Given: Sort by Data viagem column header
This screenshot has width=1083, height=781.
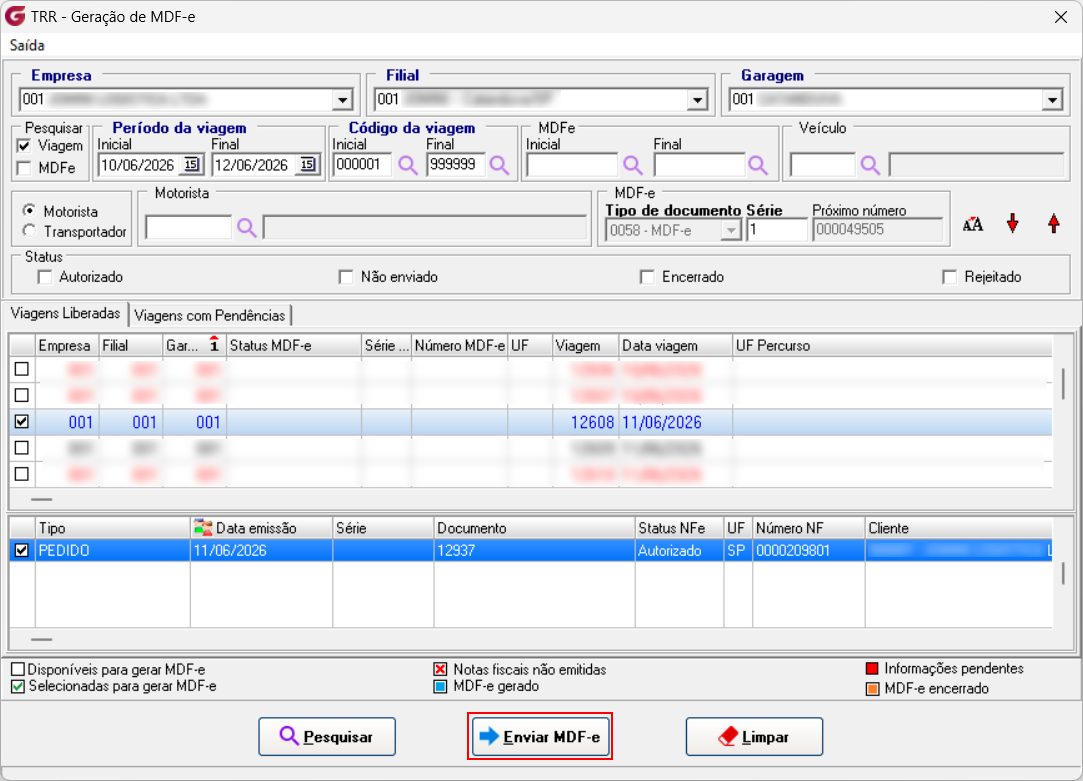Looking at the screenshot, I should point(675,345).
